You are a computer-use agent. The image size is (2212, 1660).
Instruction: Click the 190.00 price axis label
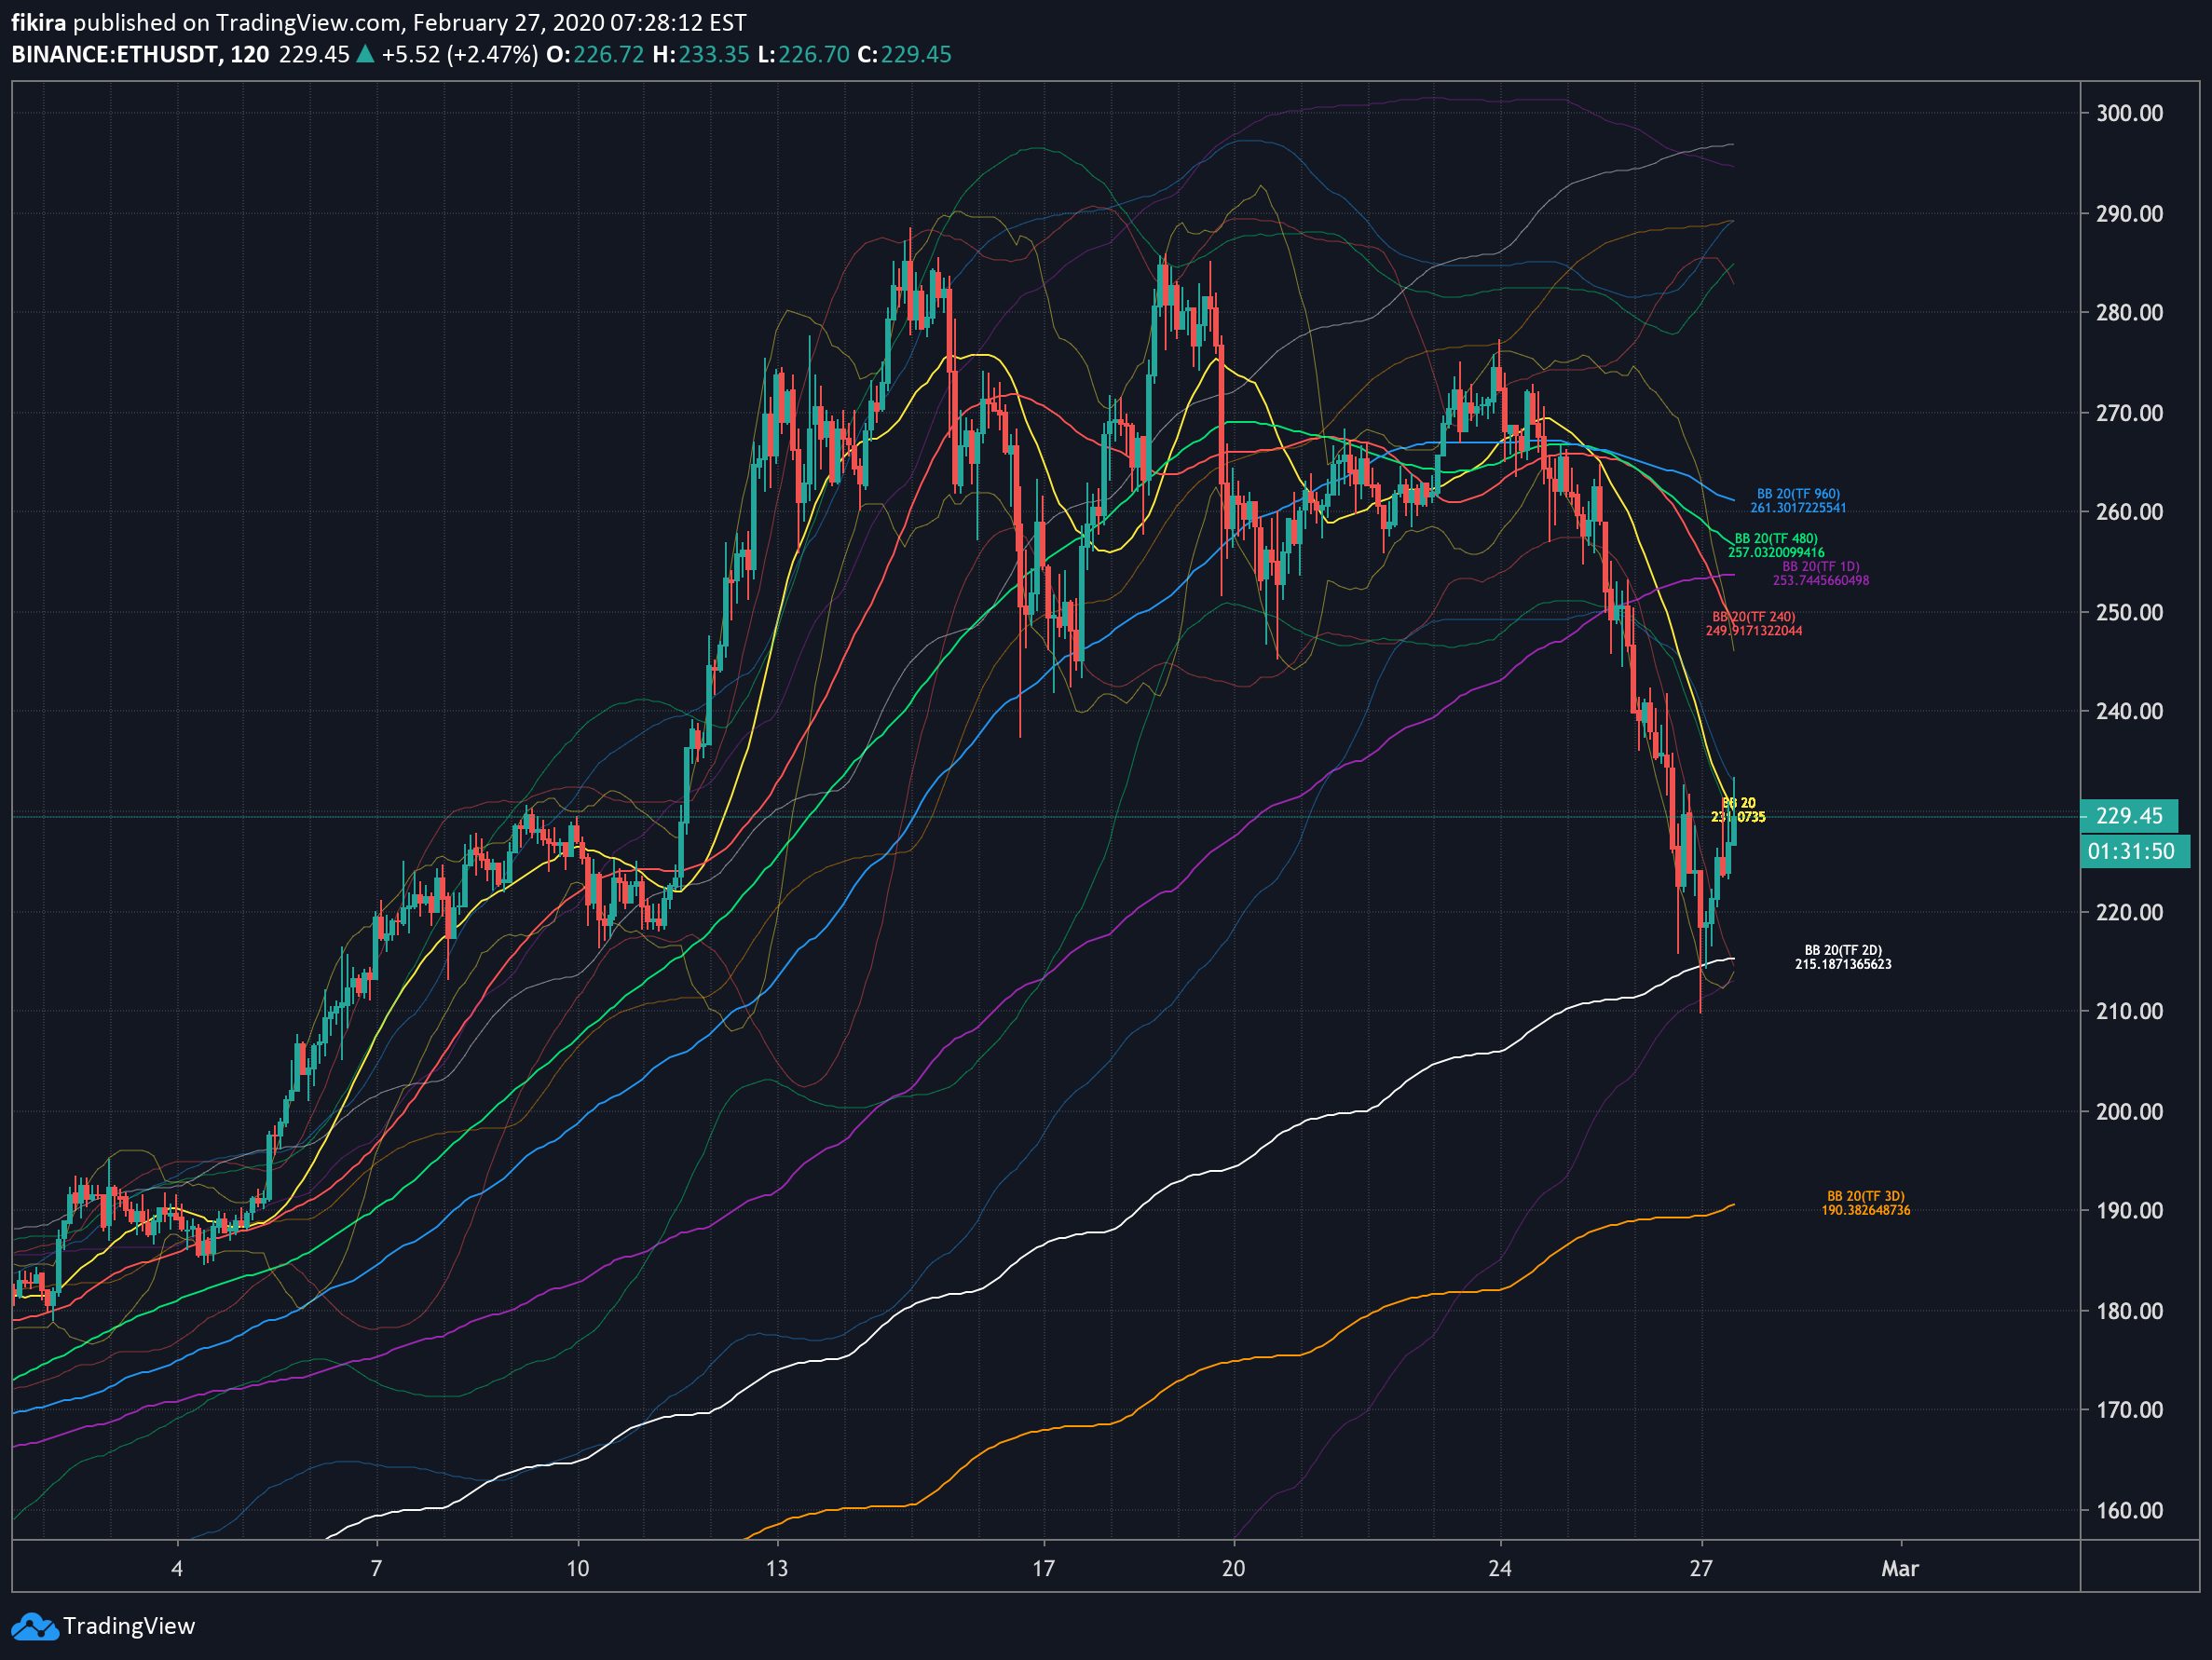(x=2129, y=1210)
